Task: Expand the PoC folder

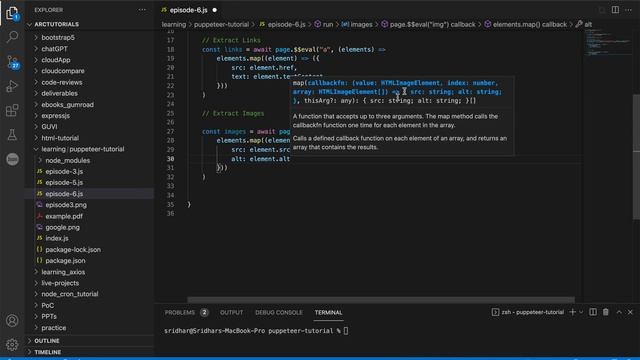Action: 47,306
